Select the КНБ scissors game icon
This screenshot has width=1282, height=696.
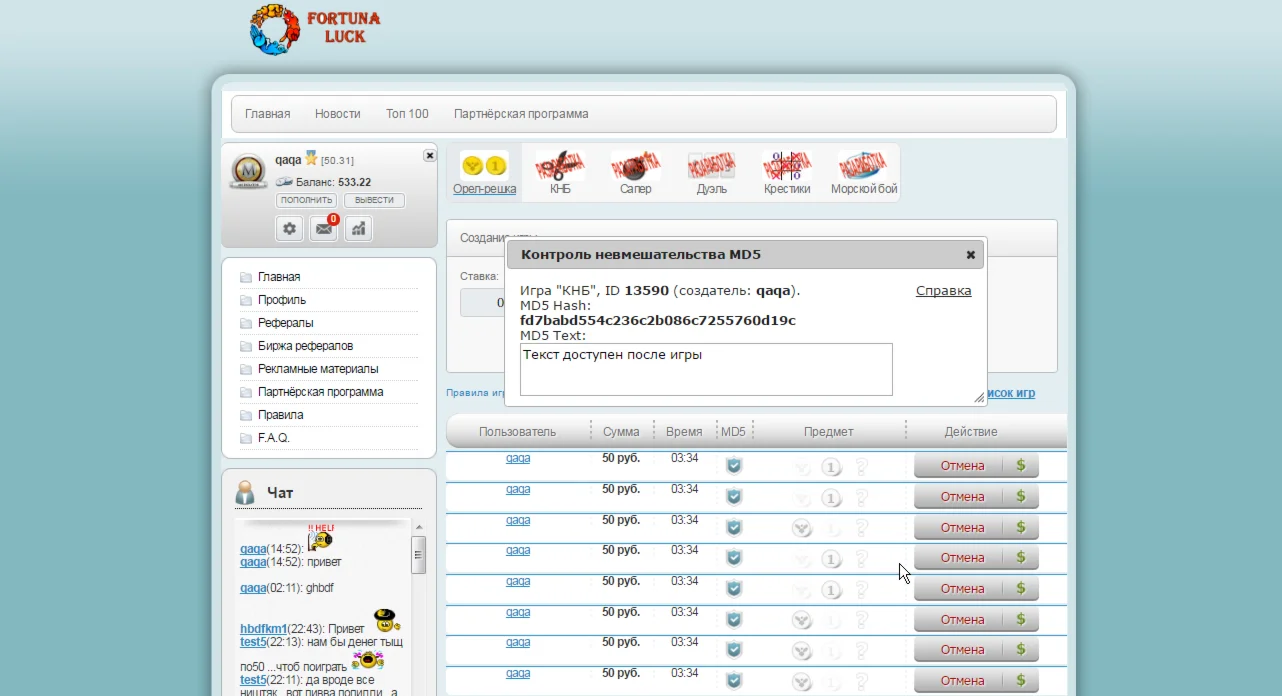point(560,166)
